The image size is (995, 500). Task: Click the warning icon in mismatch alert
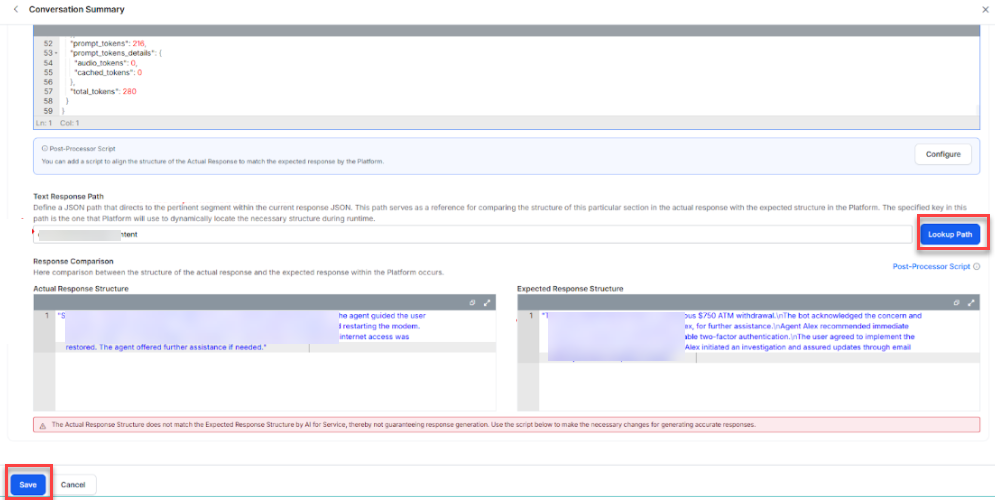click(x=42, y=424)
